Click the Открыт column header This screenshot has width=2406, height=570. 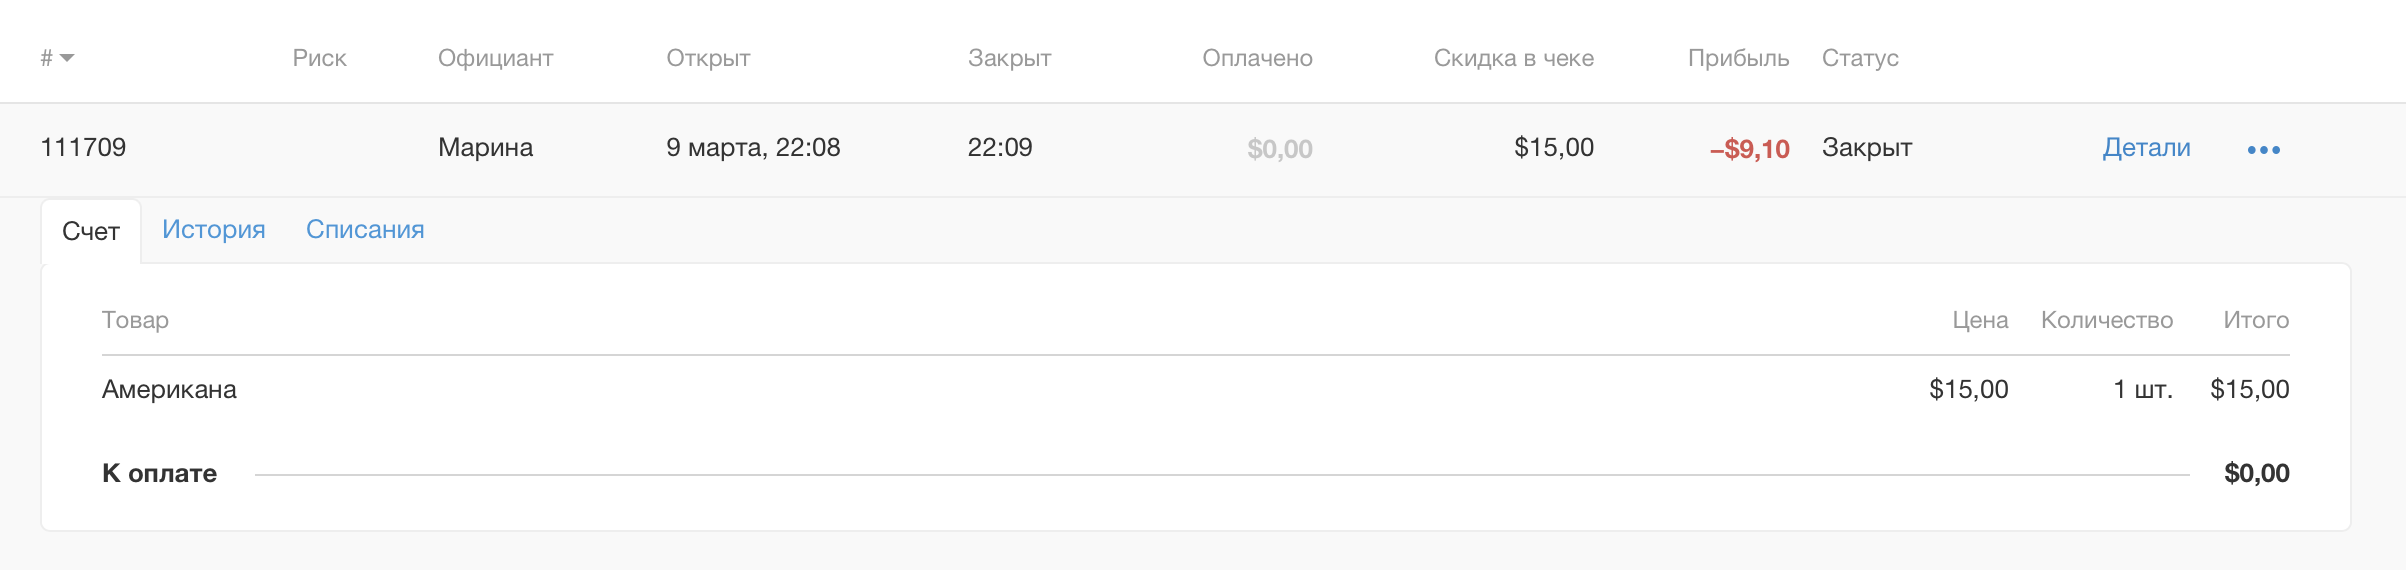tap(708, 58)
